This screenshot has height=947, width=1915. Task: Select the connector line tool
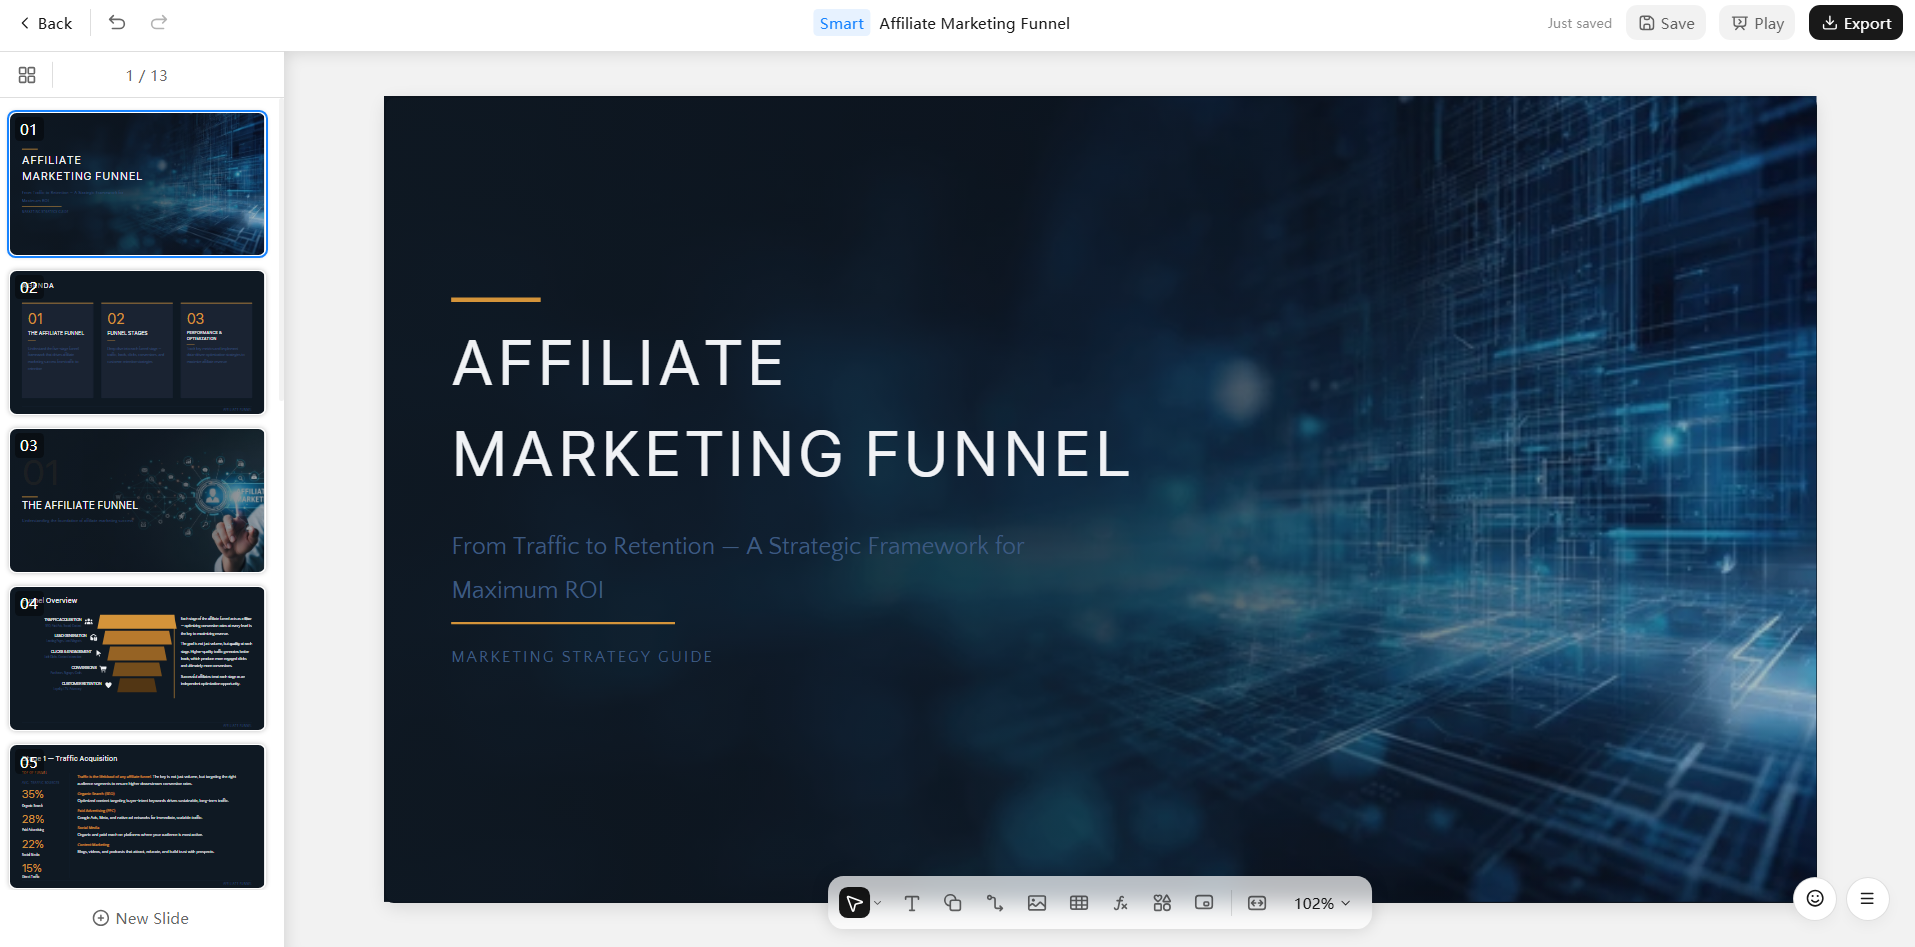(x=995, y=903)
